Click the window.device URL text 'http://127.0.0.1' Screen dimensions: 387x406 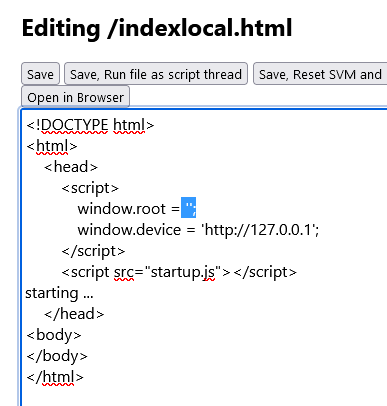click(x=258, y=230)
